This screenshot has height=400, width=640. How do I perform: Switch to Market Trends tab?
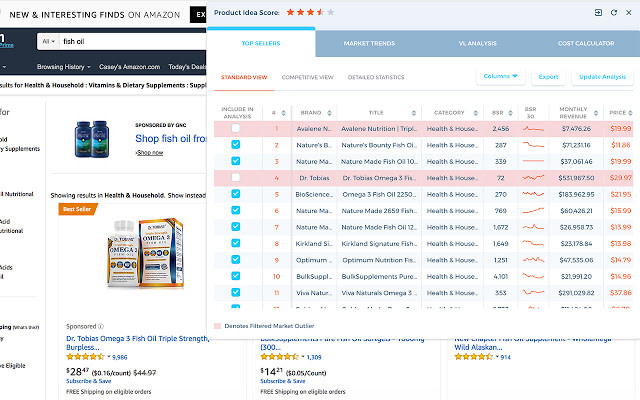[369, 43]
